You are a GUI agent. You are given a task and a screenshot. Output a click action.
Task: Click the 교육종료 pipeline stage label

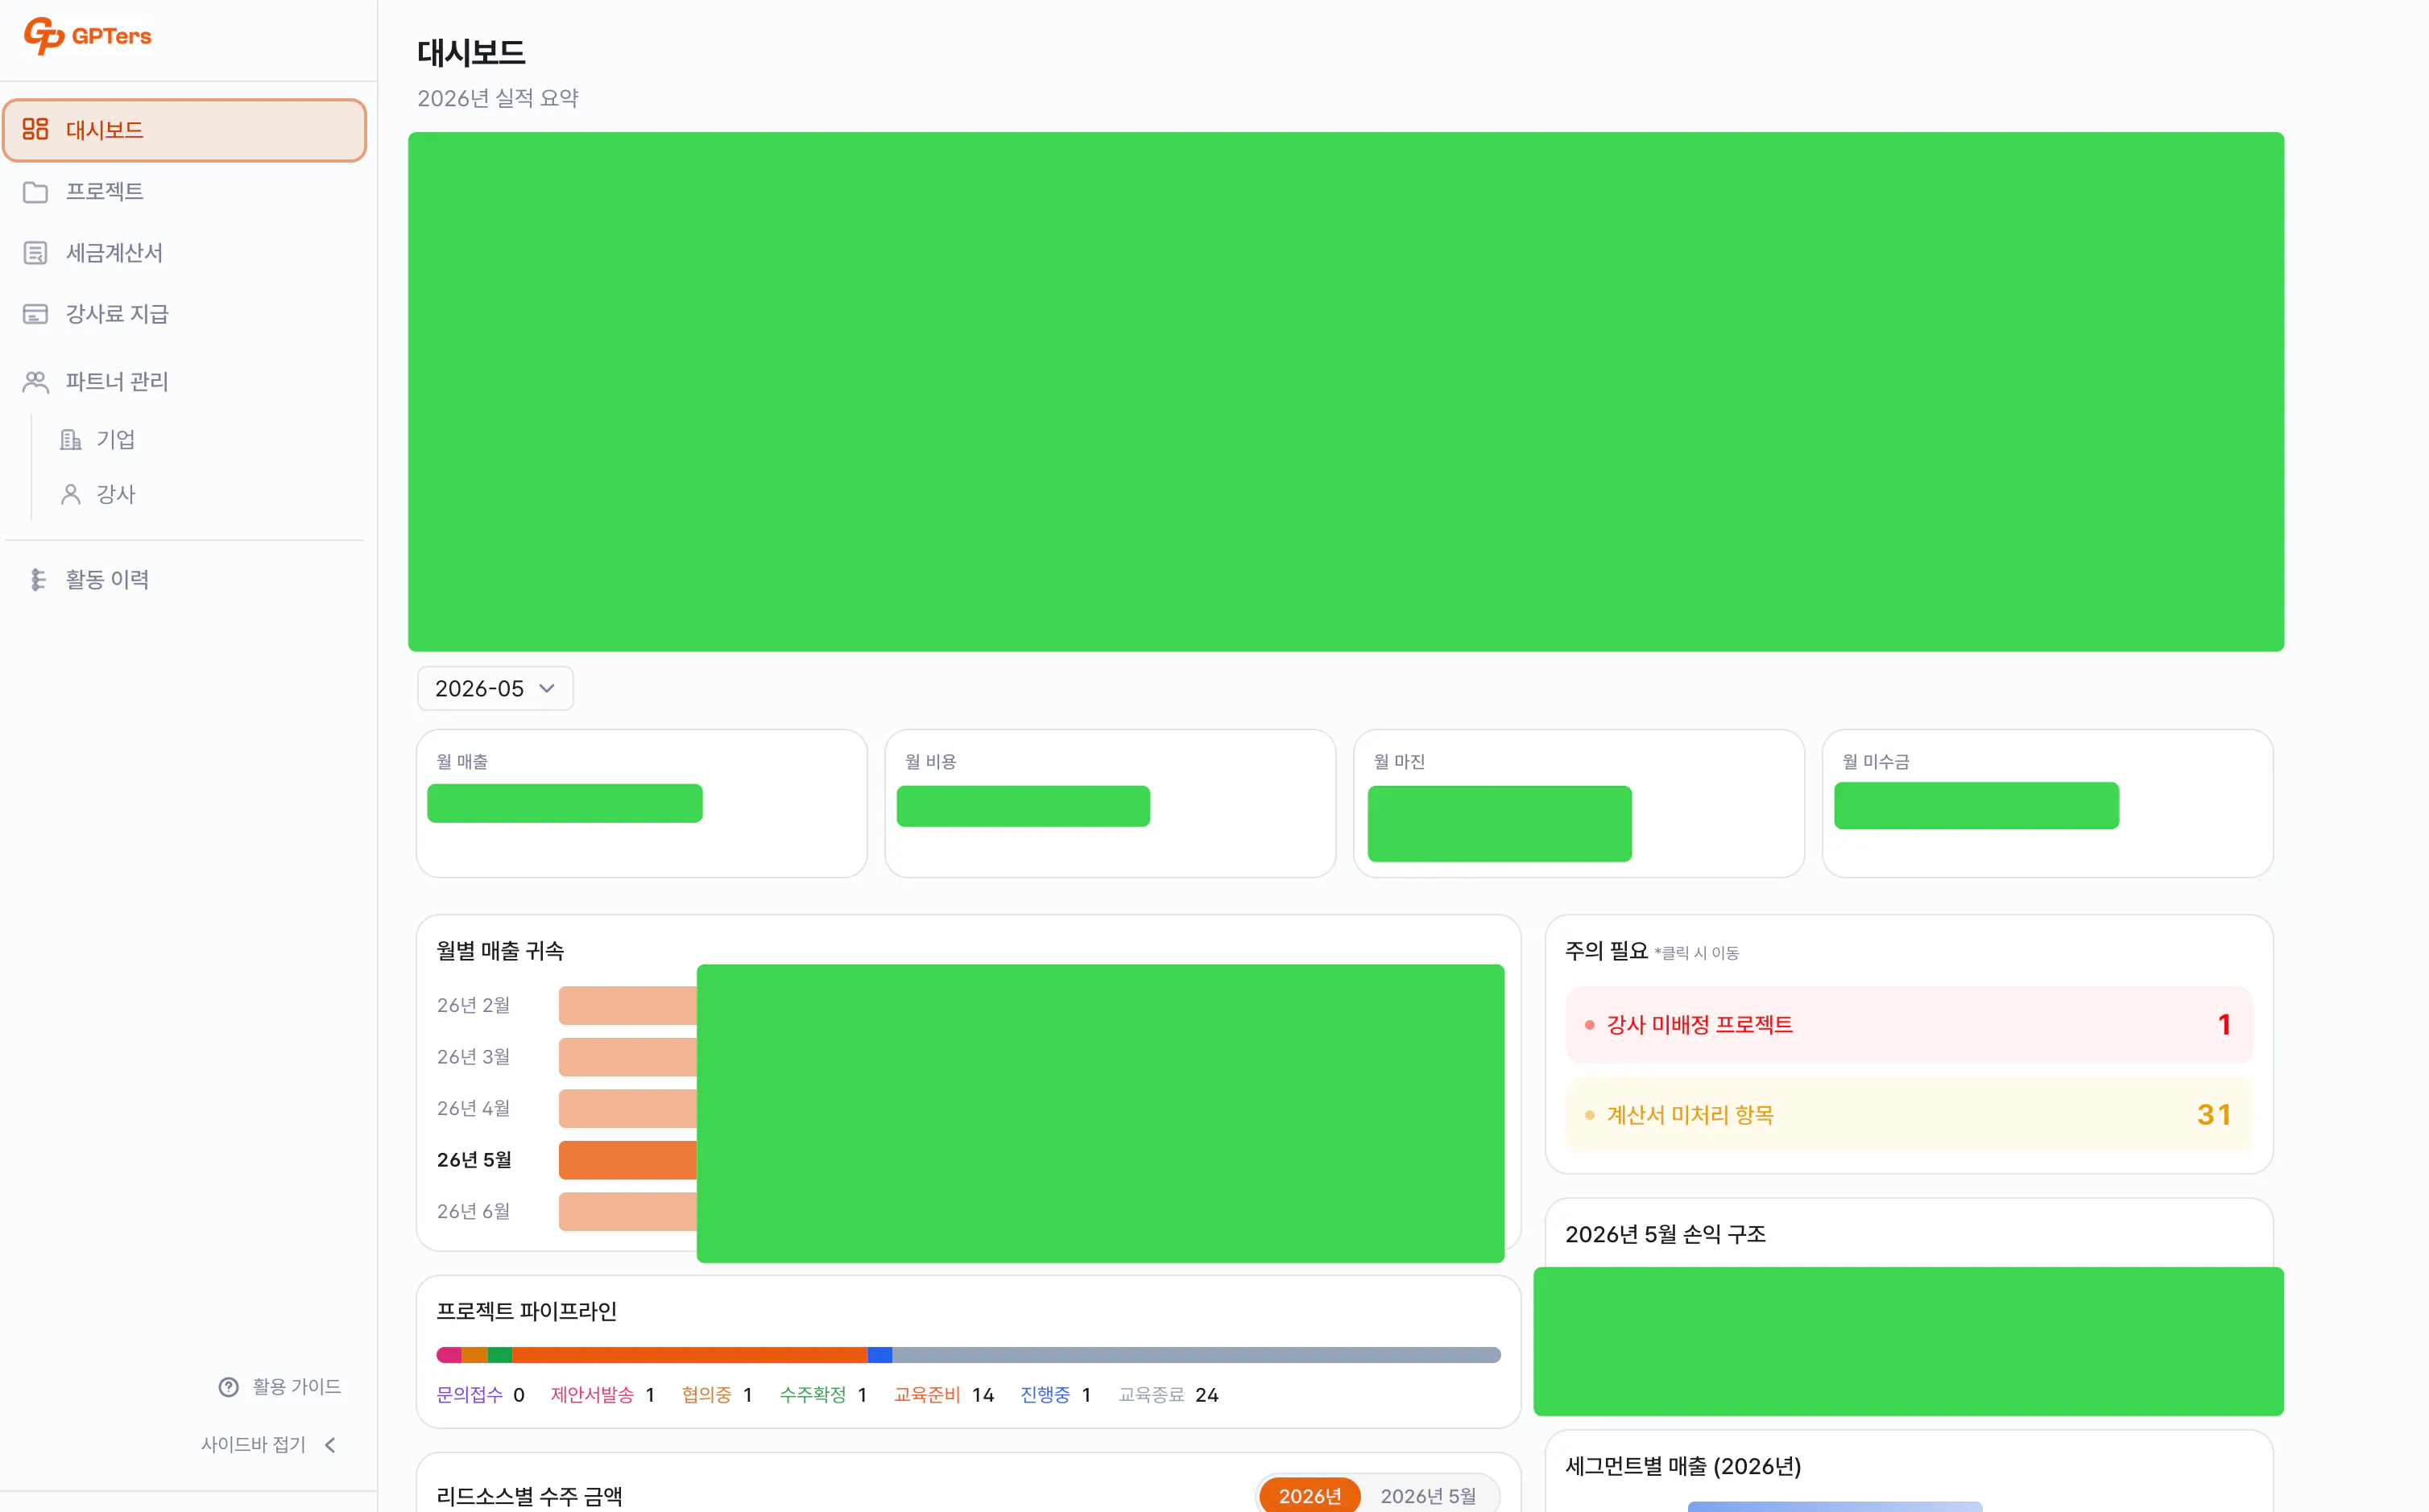pyautogui.click(x=1151, y=1394)
